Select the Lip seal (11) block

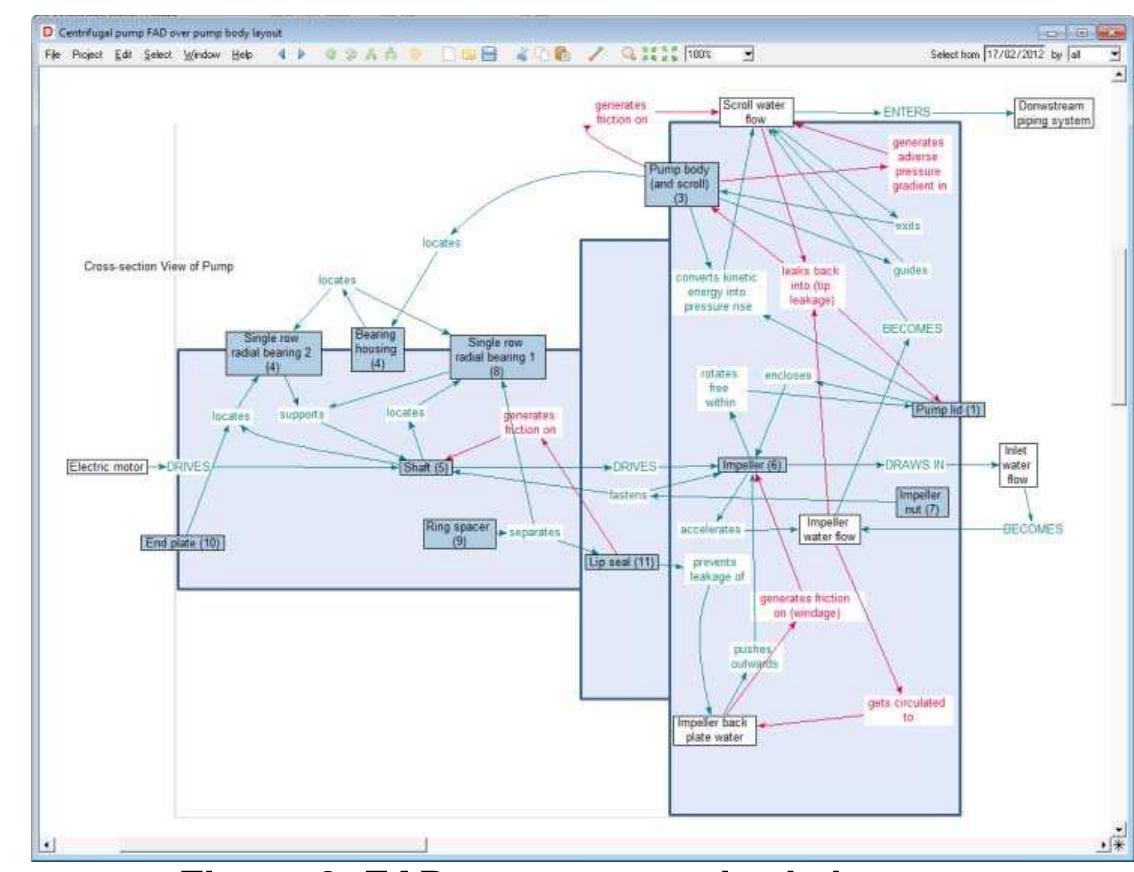[622, 562]
